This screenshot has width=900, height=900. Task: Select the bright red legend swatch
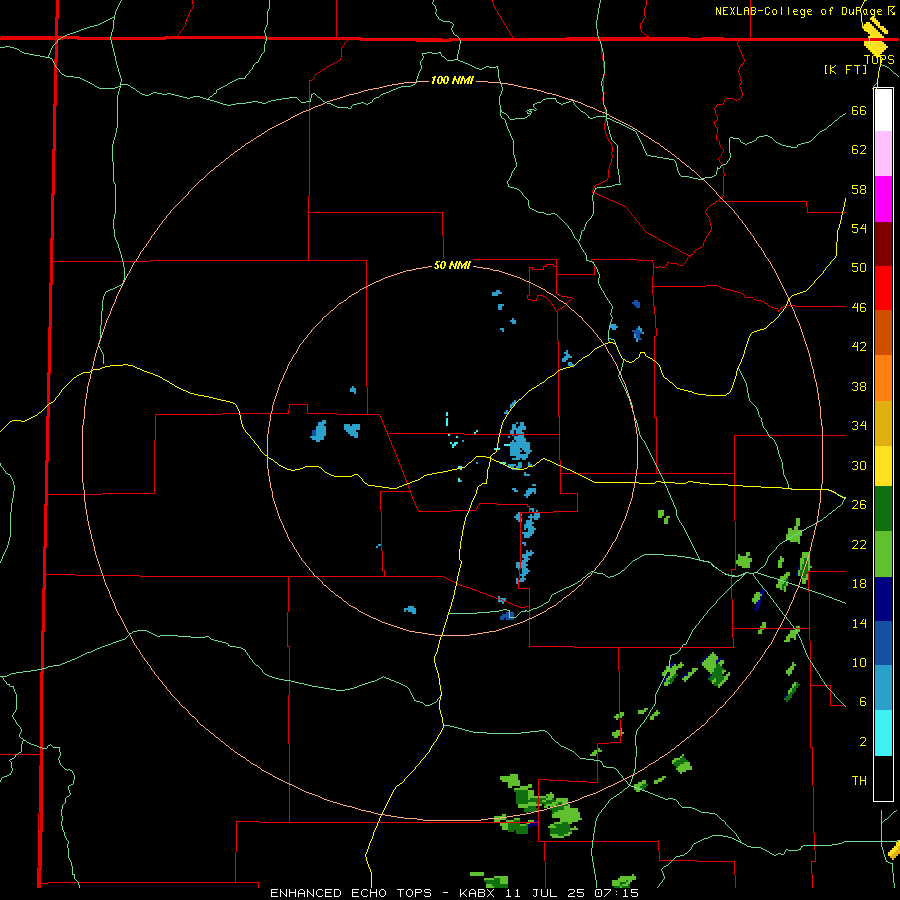[x=883, y=288]
